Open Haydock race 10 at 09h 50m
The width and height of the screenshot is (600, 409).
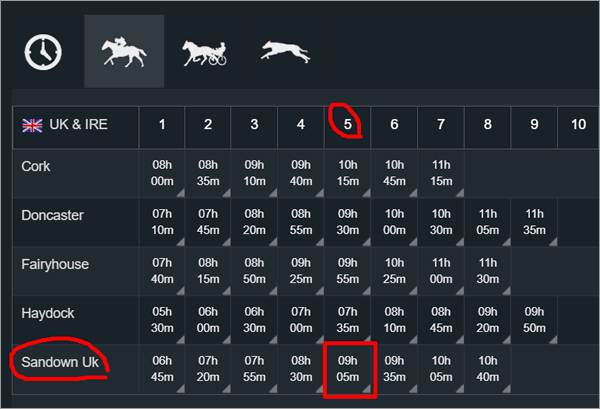[534, 321]
